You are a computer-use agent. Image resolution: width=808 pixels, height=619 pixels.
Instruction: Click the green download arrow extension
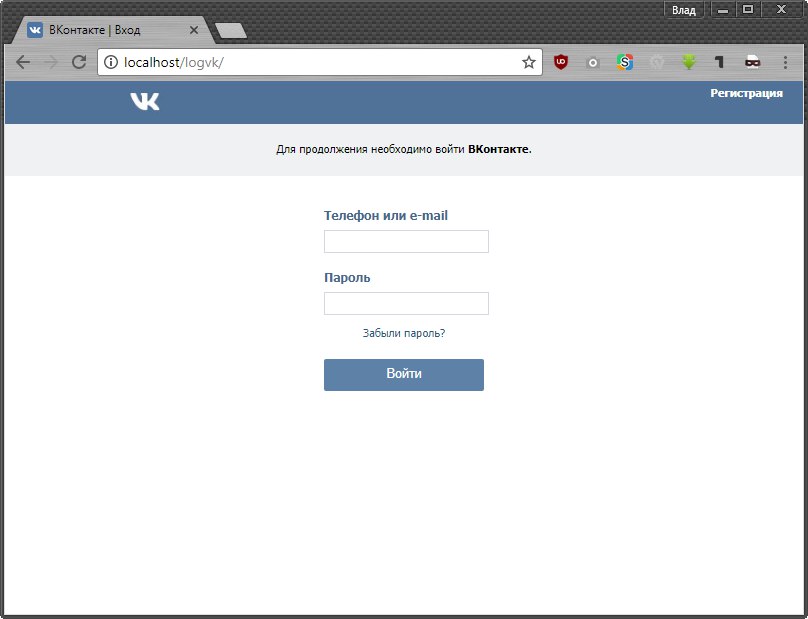(688, 62)
